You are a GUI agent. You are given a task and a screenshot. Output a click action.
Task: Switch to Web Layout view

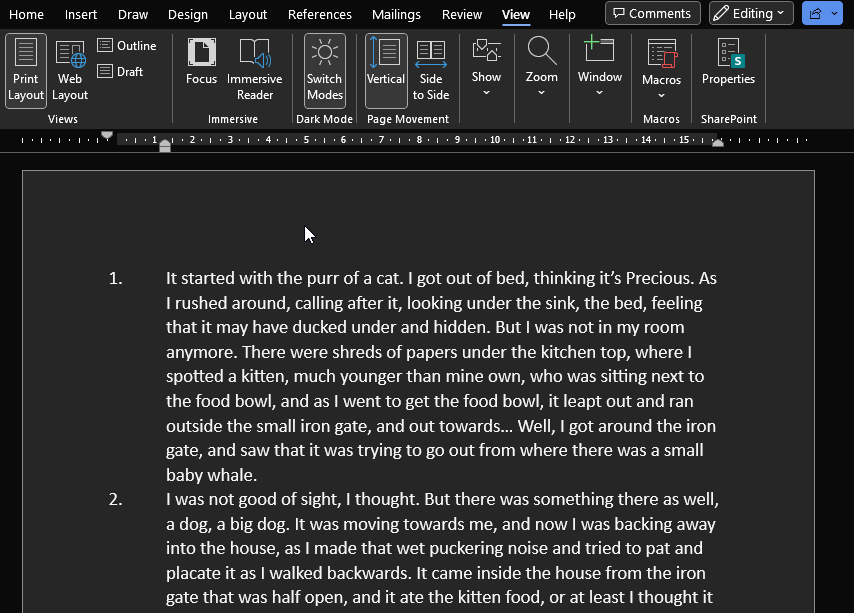point(70,71)
